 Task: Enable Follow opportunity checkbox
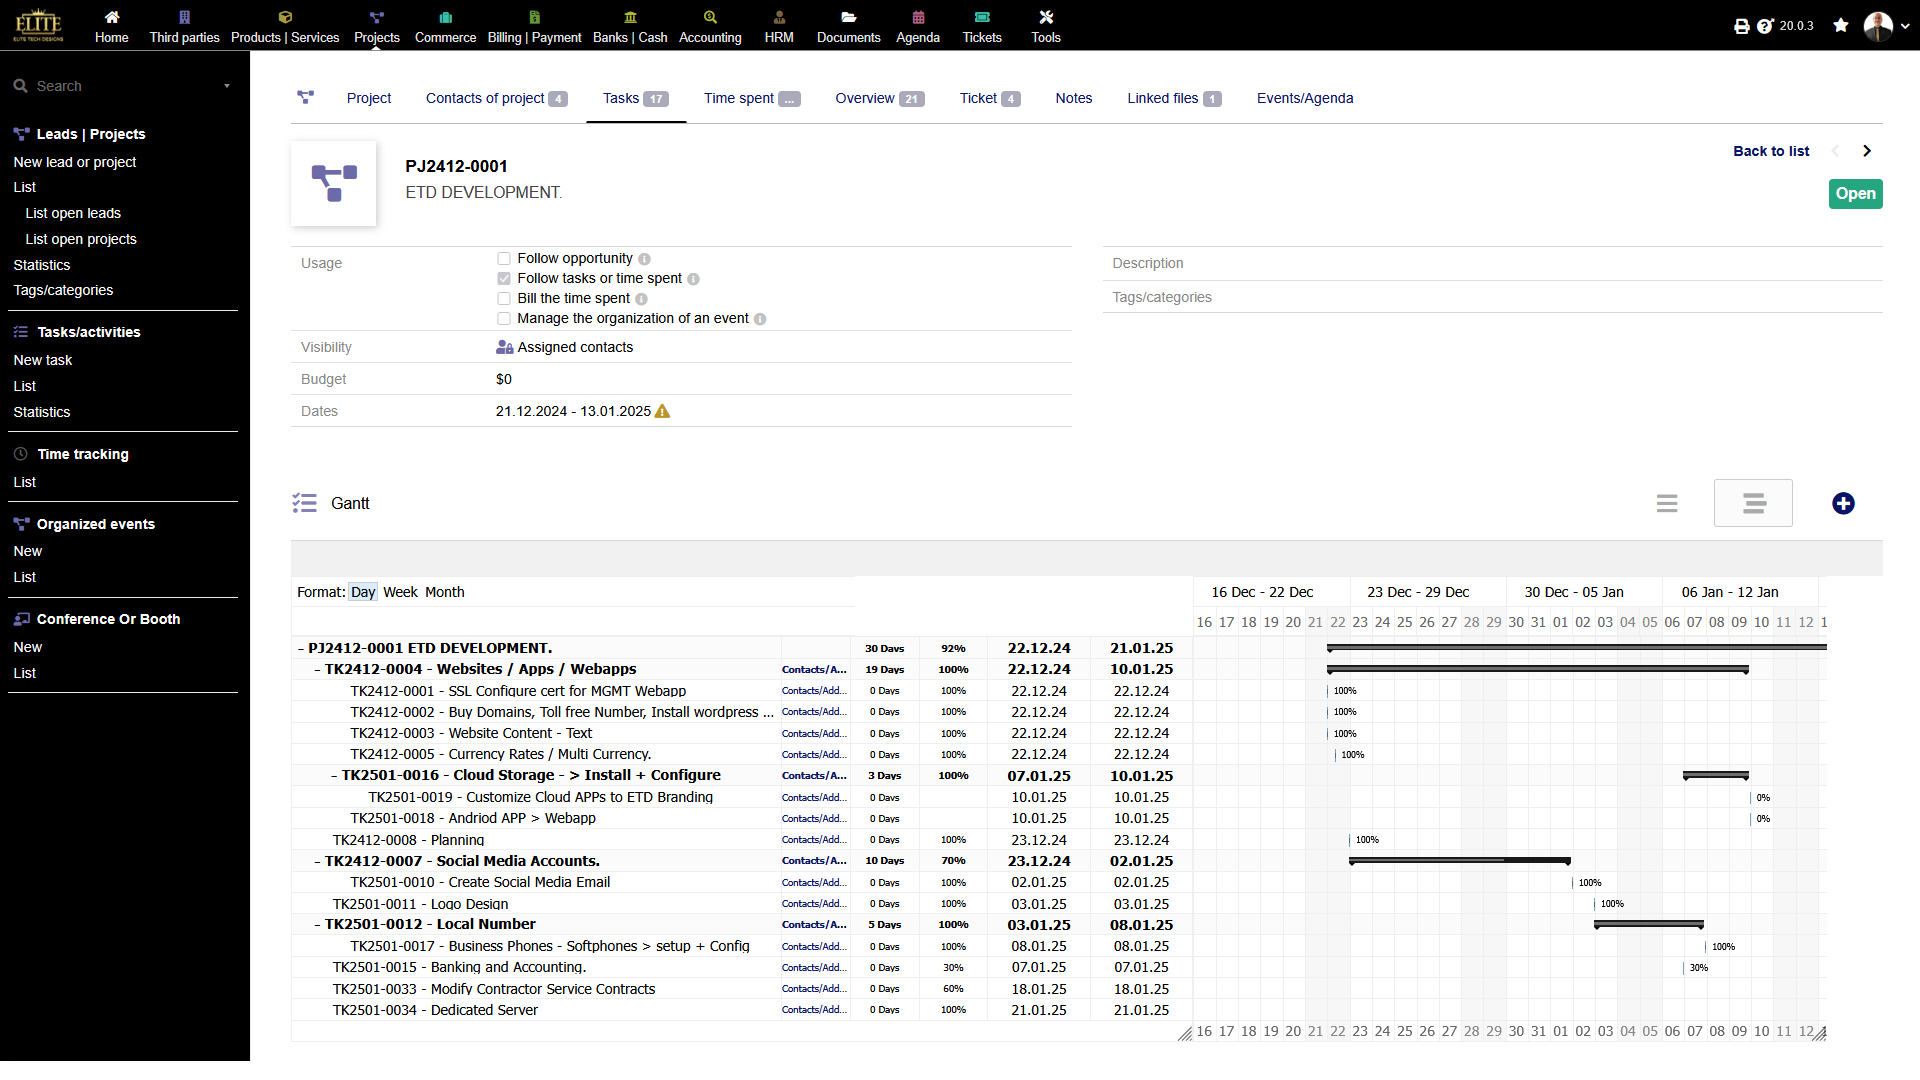click(504, 258)
